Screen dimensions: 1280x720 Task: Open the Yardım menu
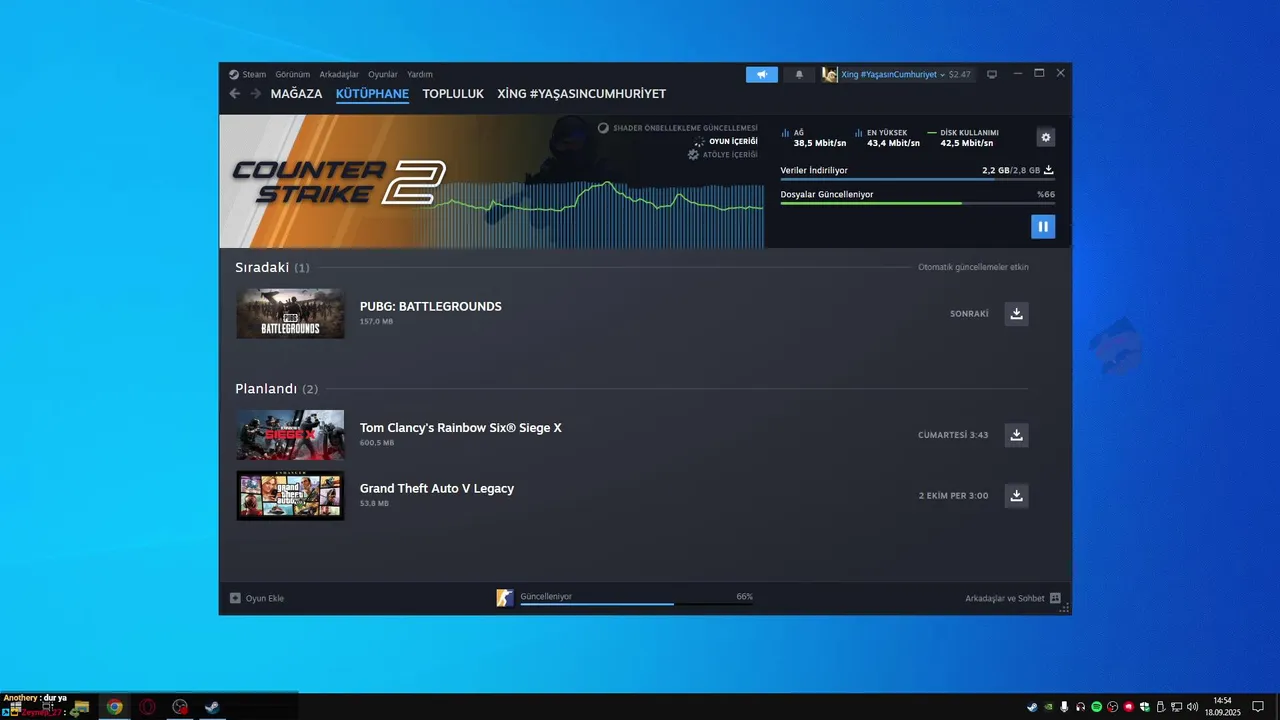click(420, 74)
